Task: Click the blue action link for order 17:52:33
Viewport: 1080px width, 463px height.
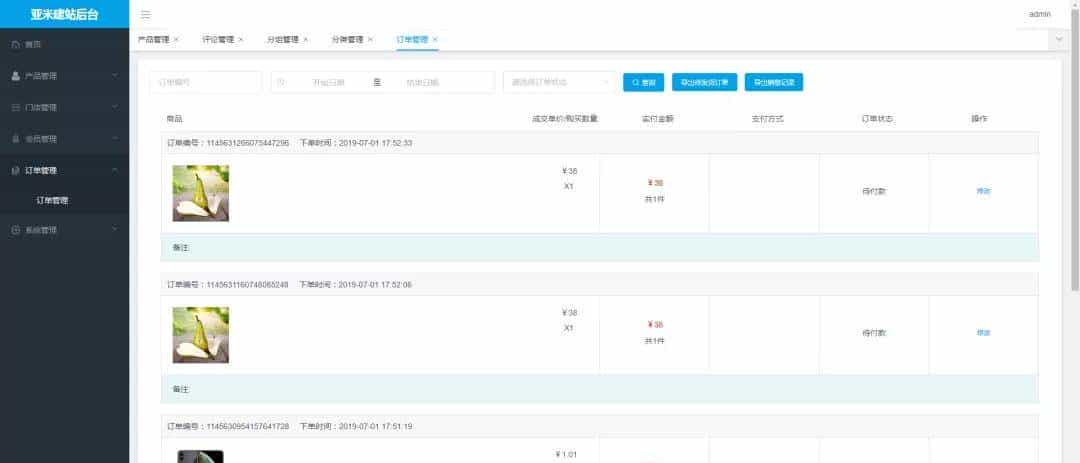Action: point(984,191)
